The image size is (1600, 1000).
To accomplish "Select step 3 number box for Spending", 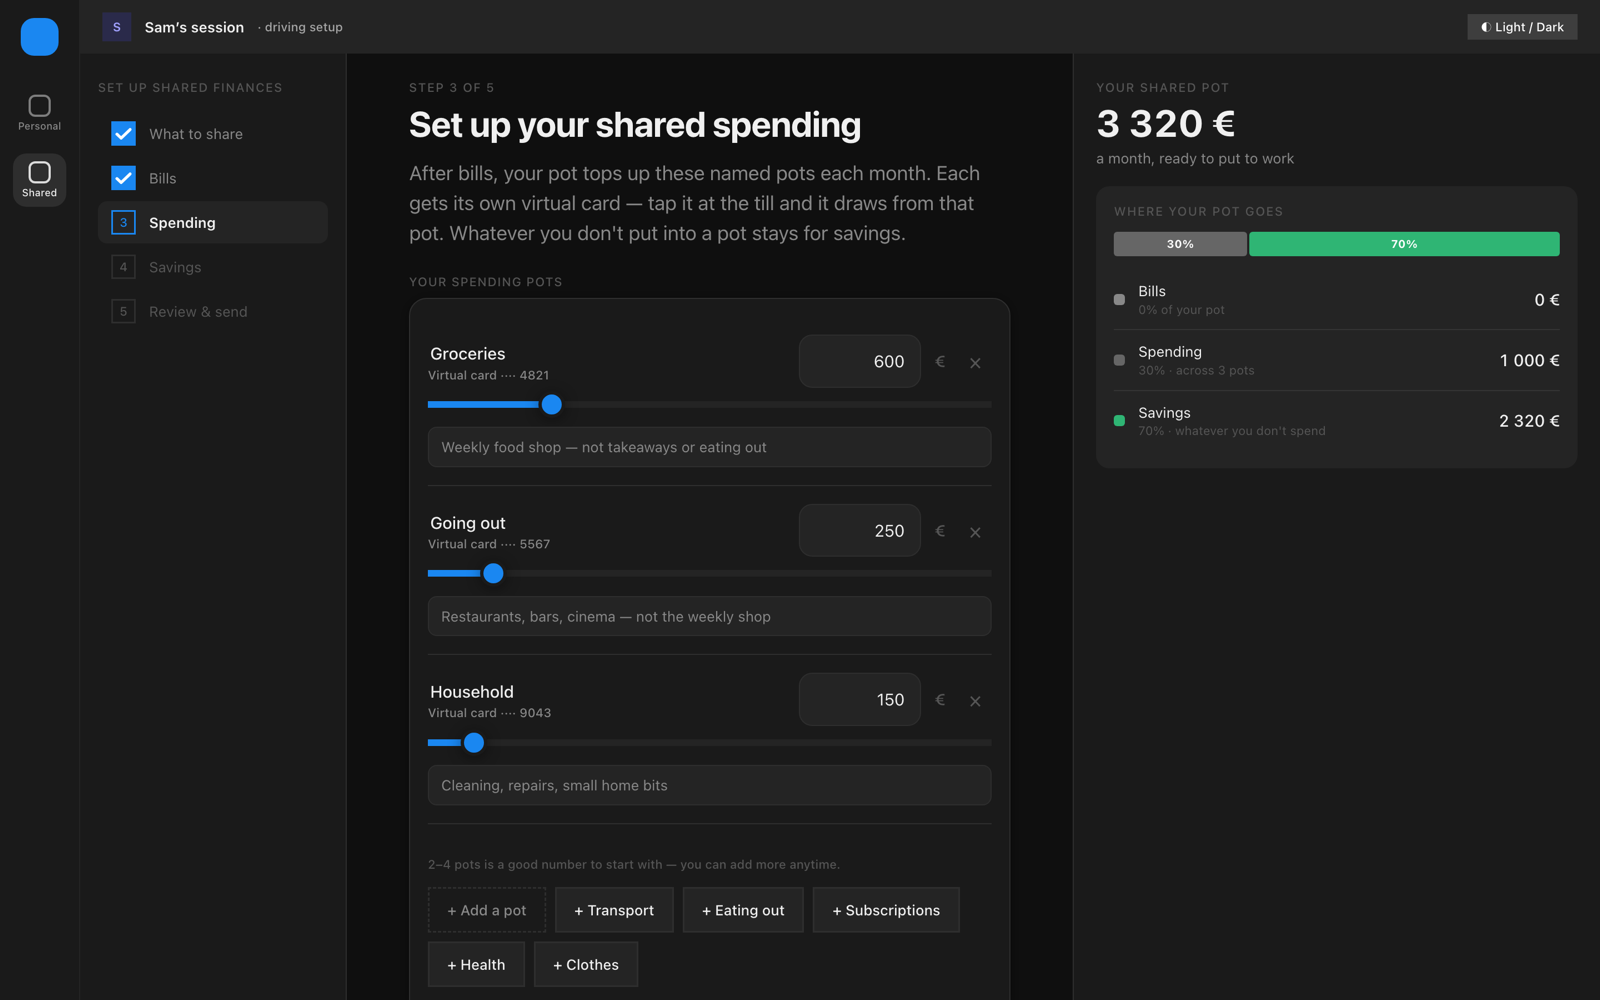I will point(123,222).
